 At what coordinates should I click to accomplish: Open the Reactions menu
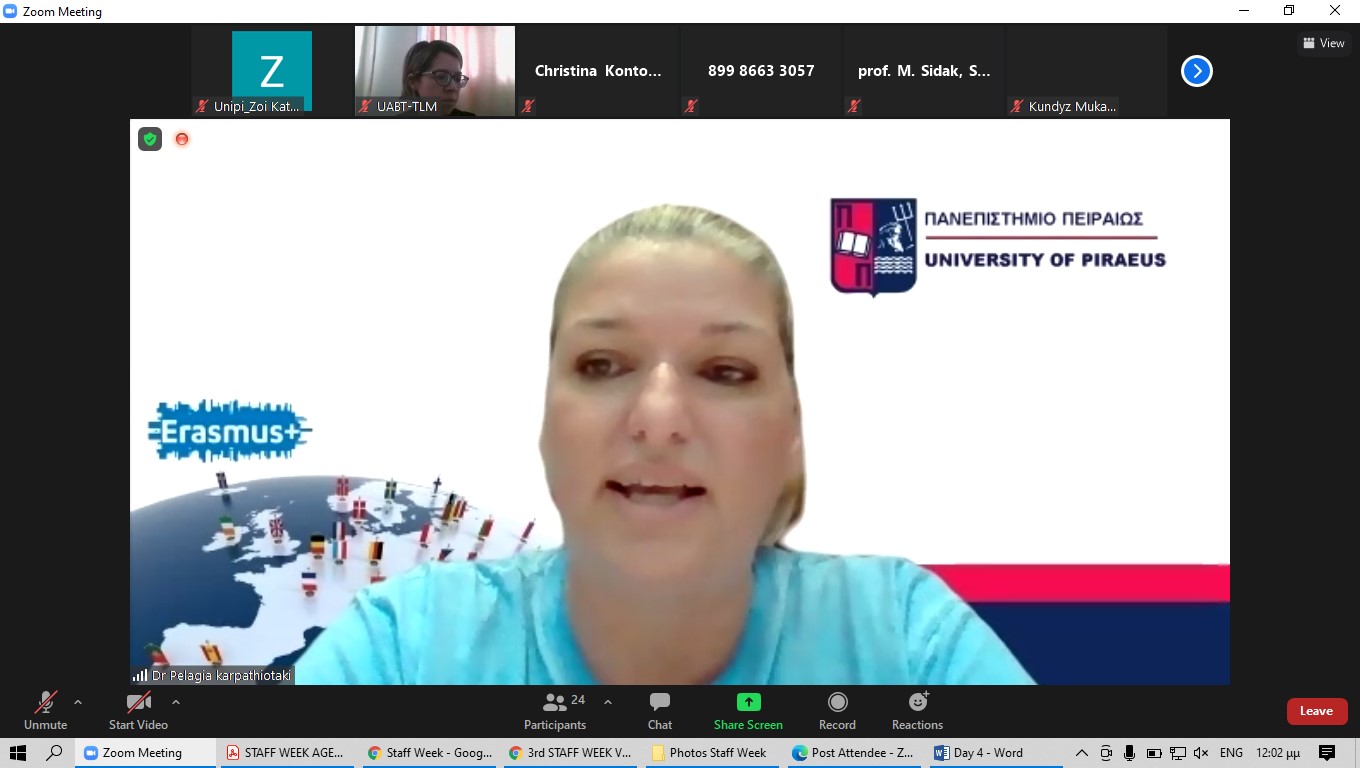(917, 711)
